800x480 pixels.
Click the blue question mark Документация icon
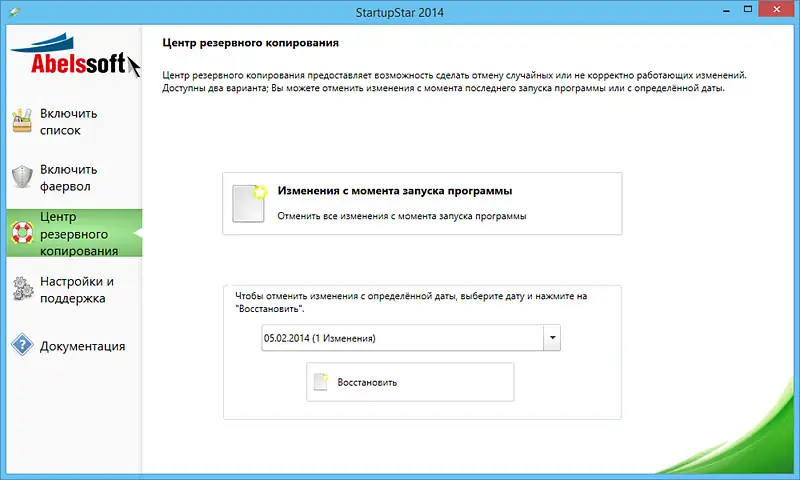pos(22,345)
